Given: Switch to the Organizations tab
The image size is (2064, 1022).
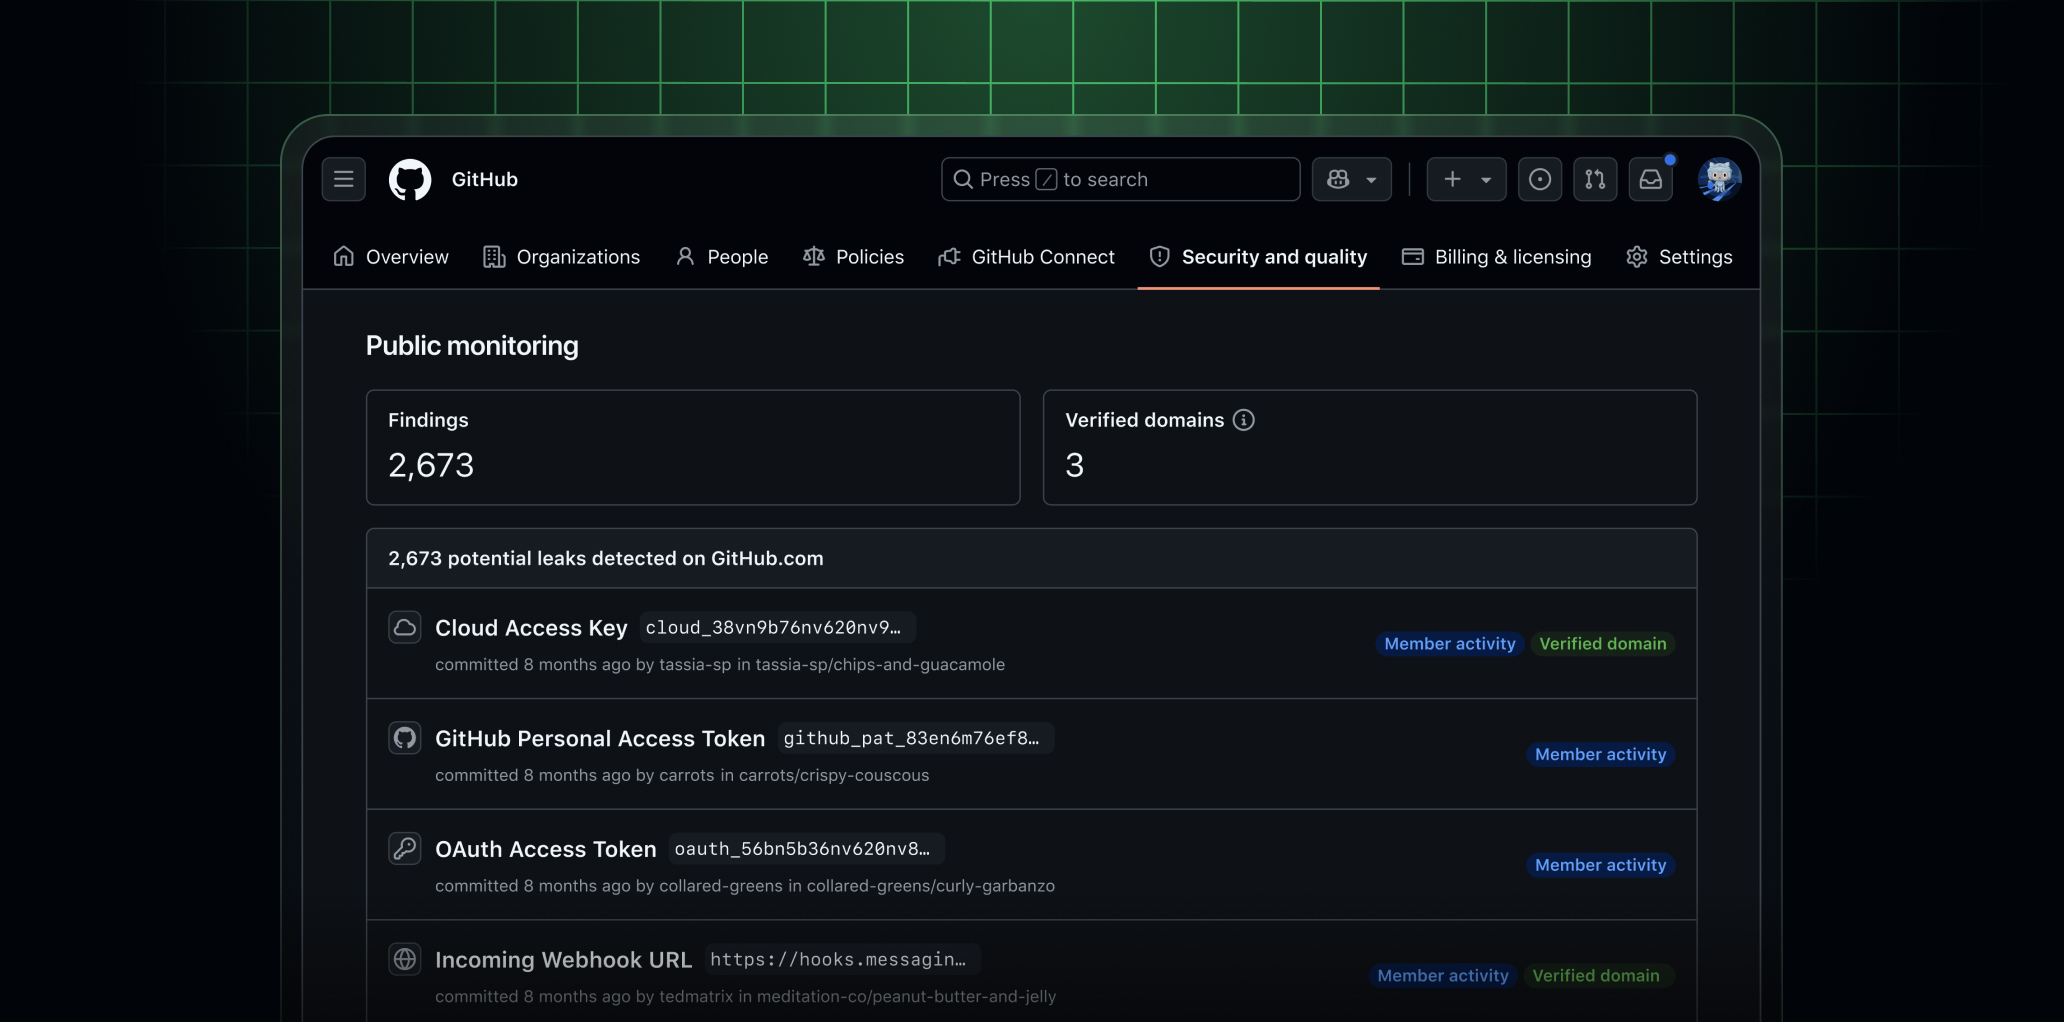Looking at the screenshot, I should point(562,257).
